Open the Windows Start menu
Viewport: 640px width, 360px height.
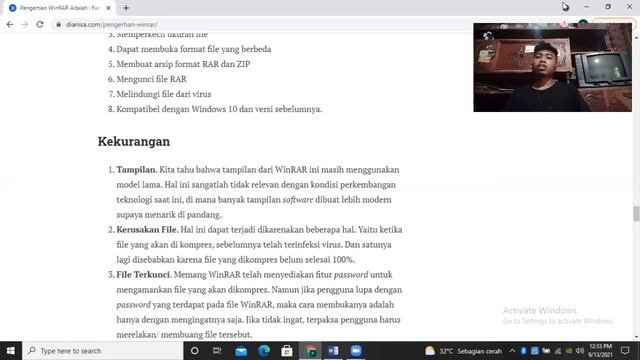point(11,351)
